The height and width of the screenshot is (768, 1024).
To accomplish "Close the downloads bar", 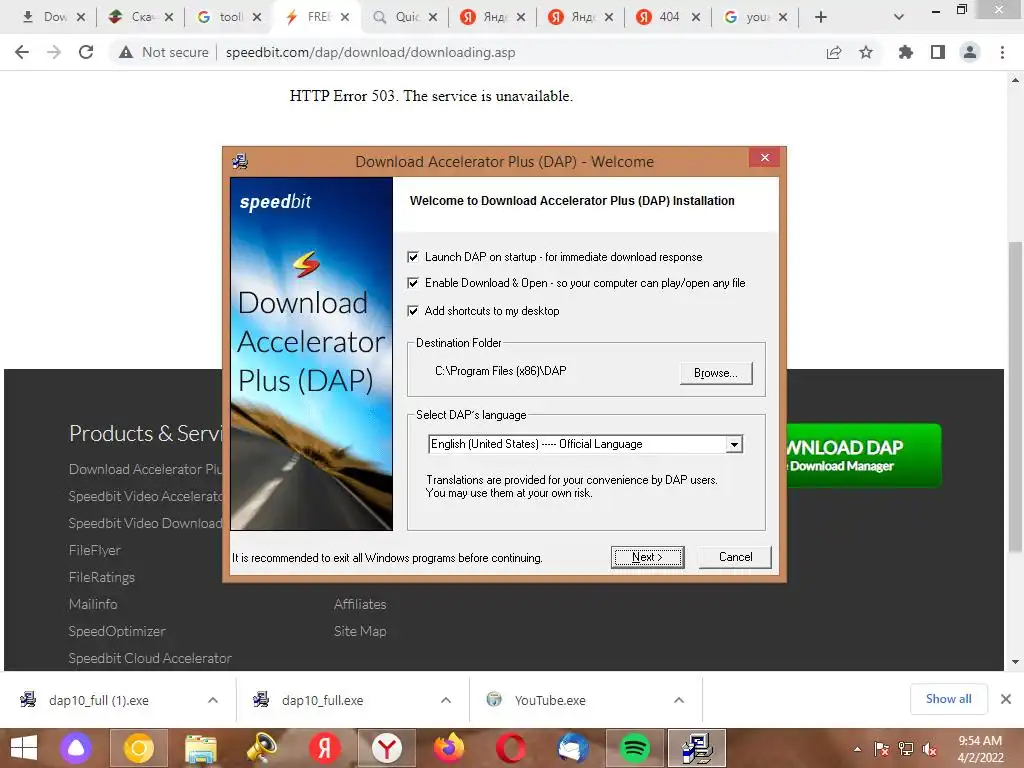I will 1006,699.
